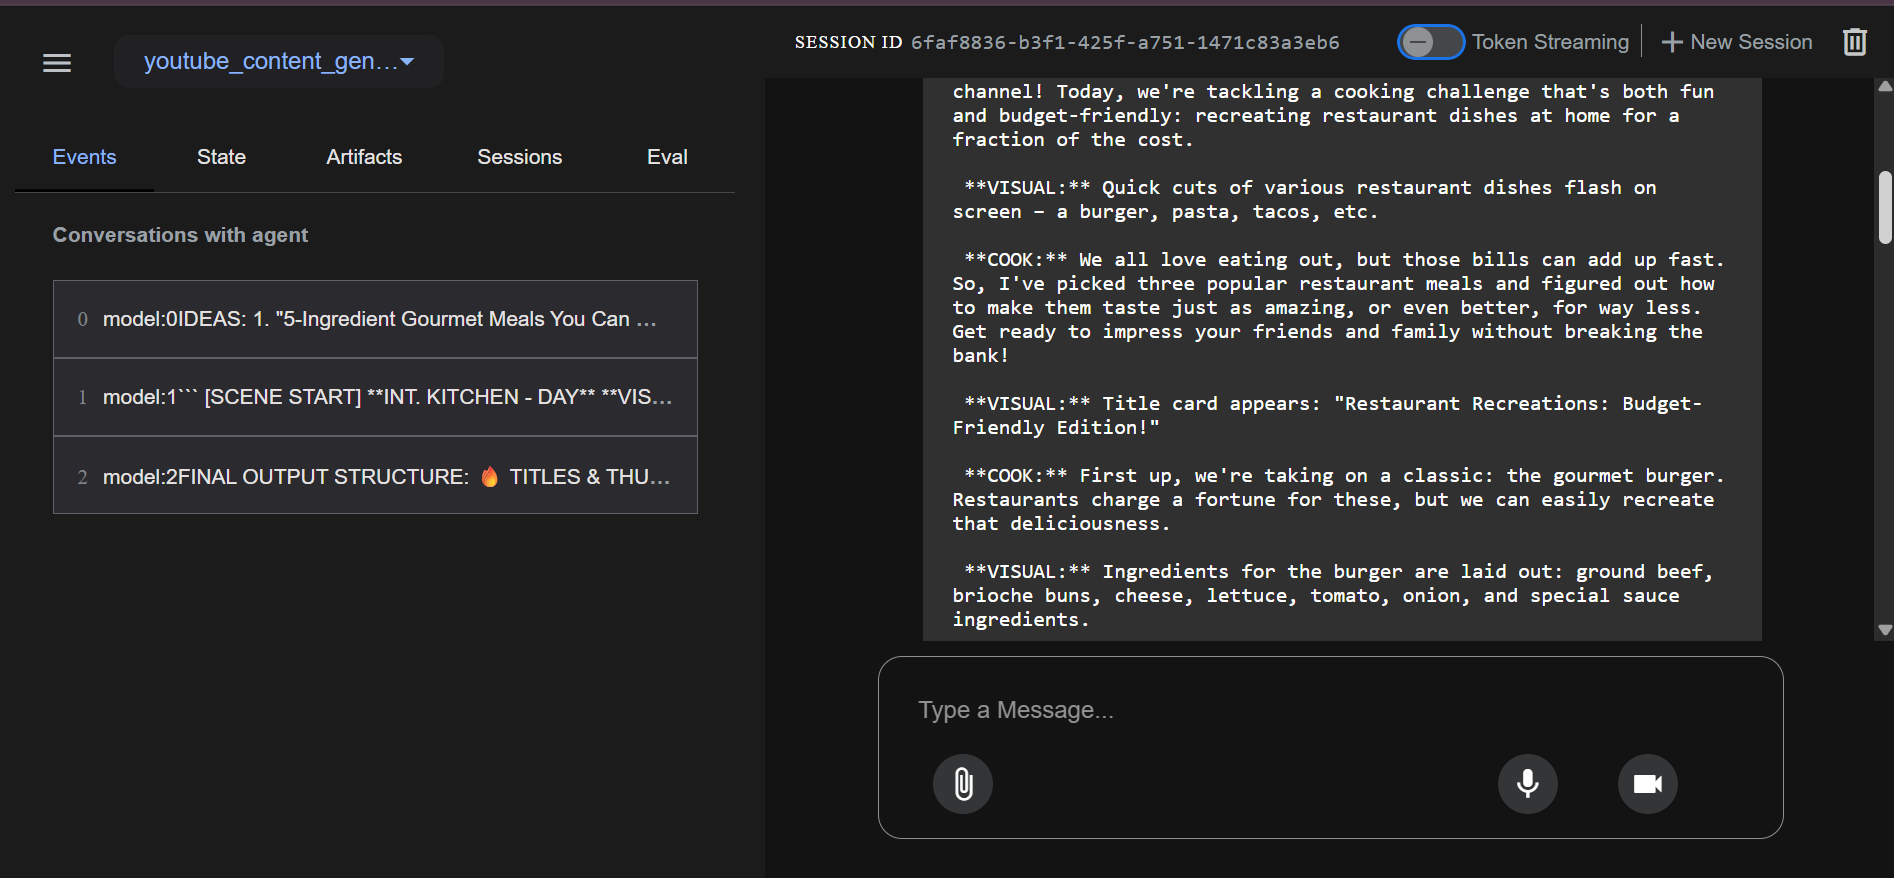Click the chat scrollbar up arrow

pos(1885,87)
